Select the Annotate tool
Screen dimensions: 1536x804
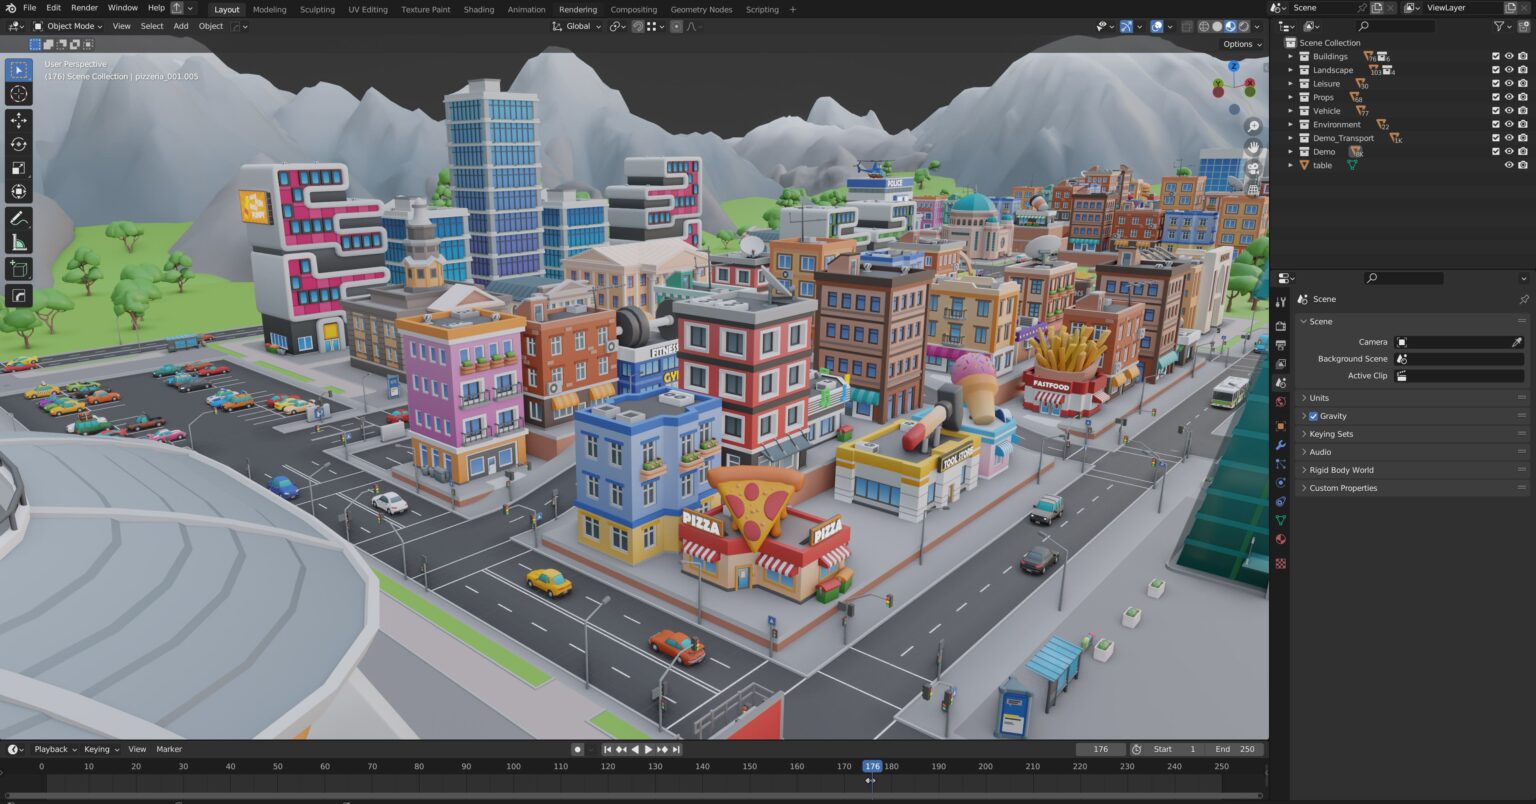(18, 218)
